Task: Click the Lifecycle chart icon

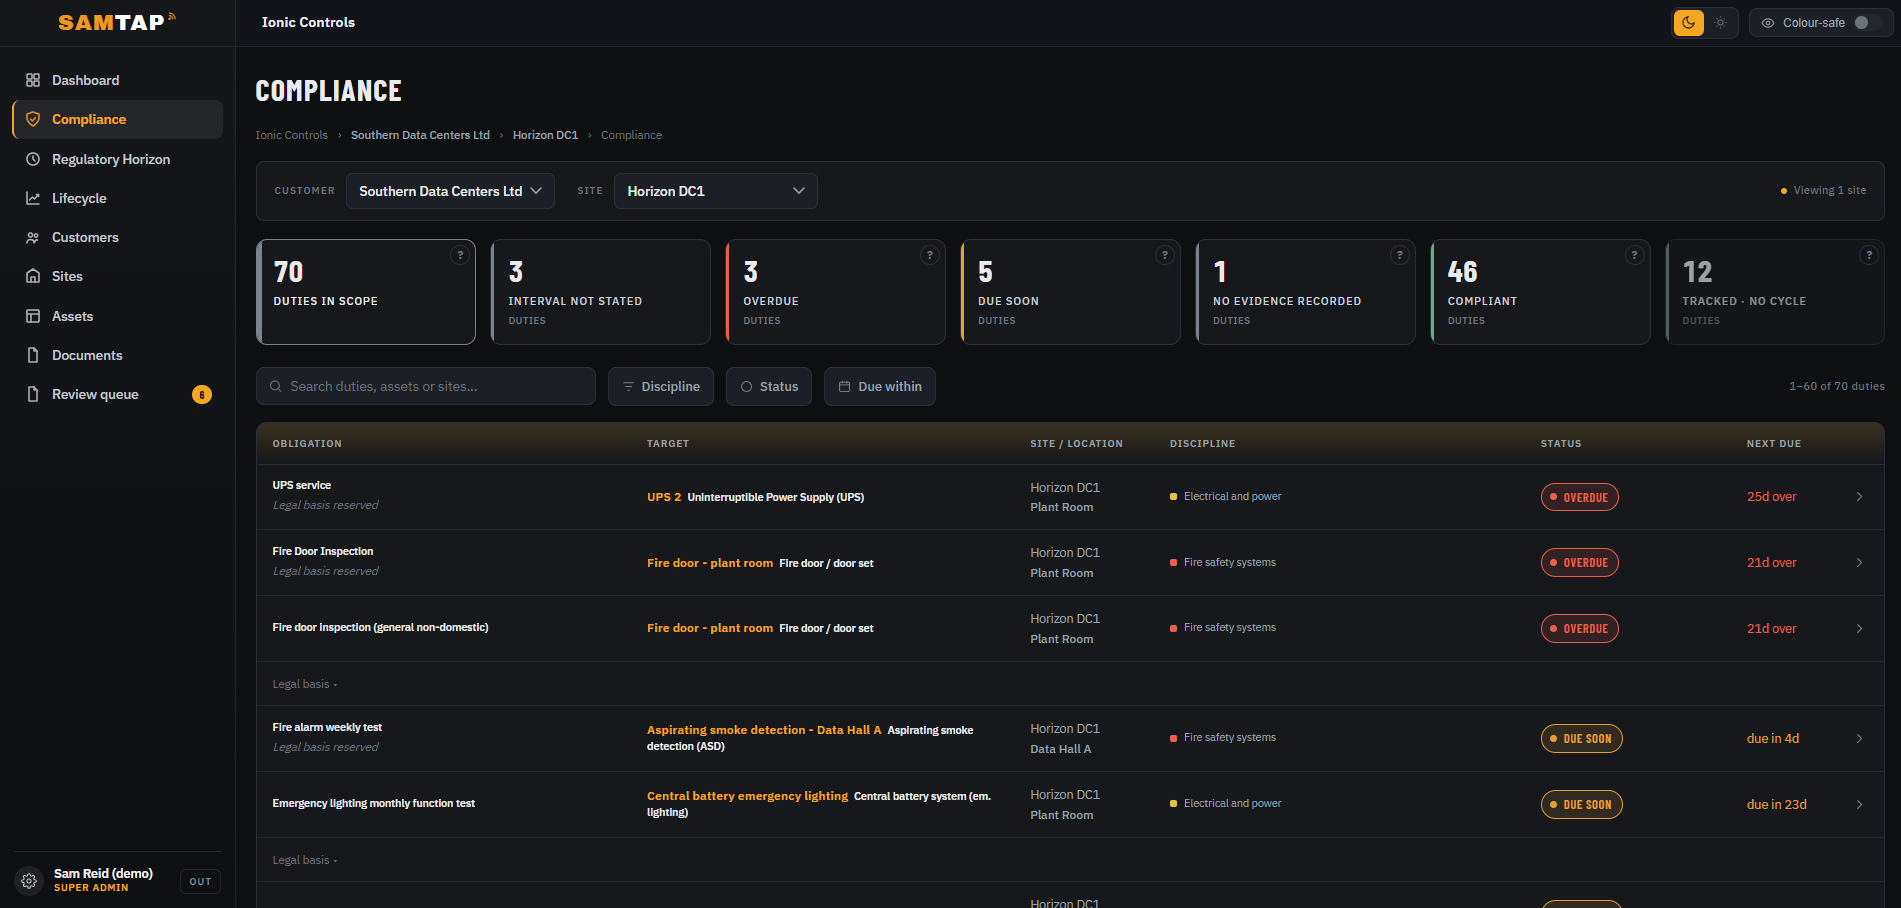Action: [x=33, y=198]
